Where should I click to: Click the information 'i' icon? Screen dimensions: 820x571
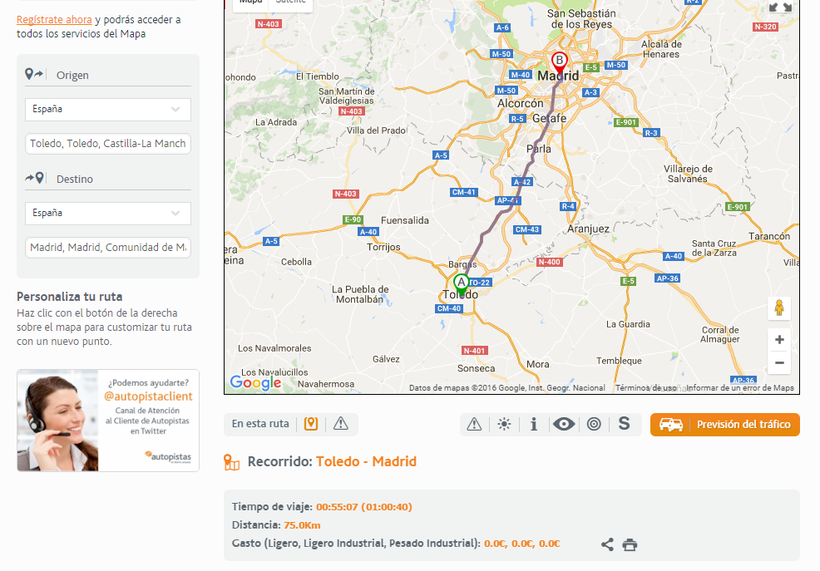click(534, 424)
